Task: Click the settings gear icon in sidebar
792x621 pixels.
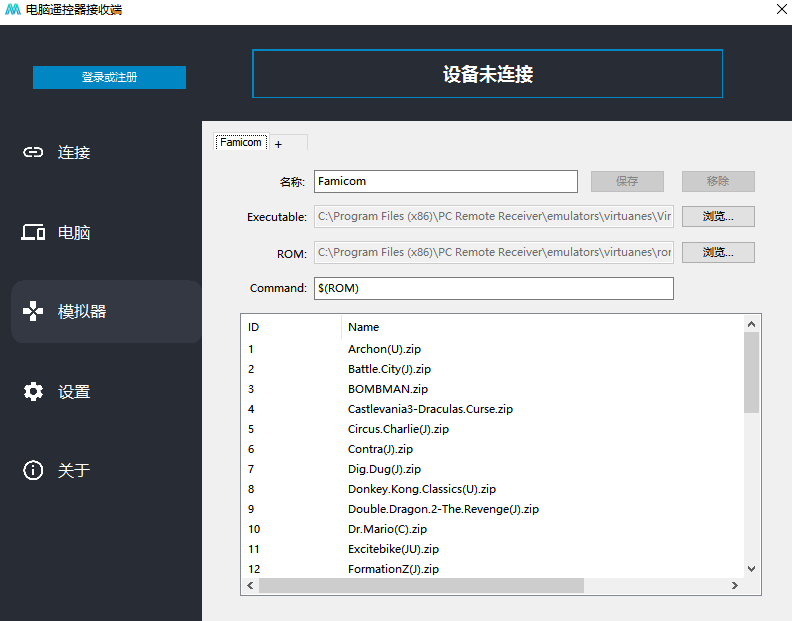Action: coord(33,392)
